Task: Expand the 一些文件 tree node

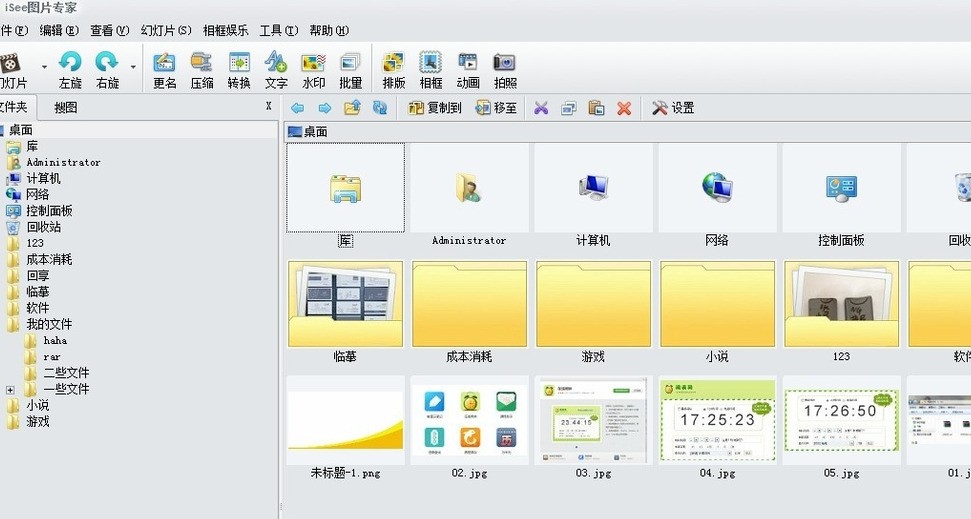Action: 10,390
